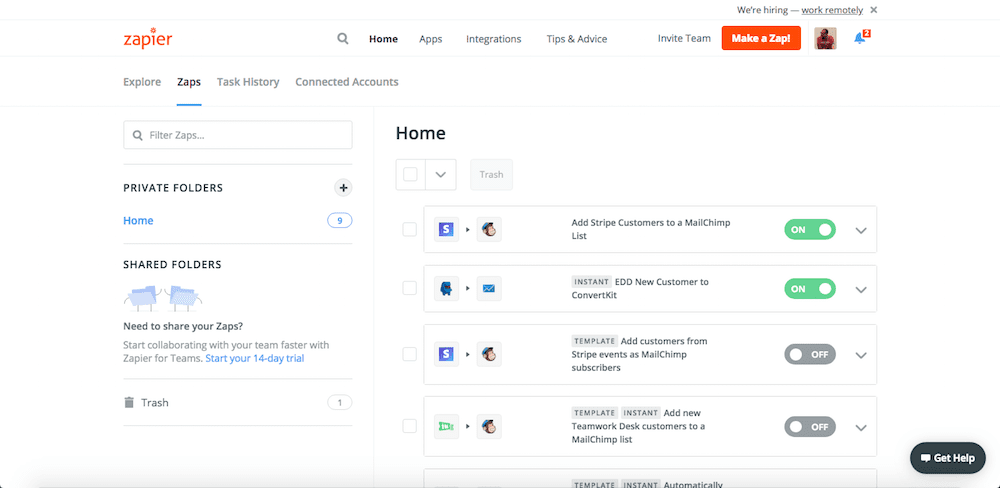This screenshot has height=488, width=1000.
Task: Expand options for Add Stripe Customers zap
Action: click(x=861, y=230)
